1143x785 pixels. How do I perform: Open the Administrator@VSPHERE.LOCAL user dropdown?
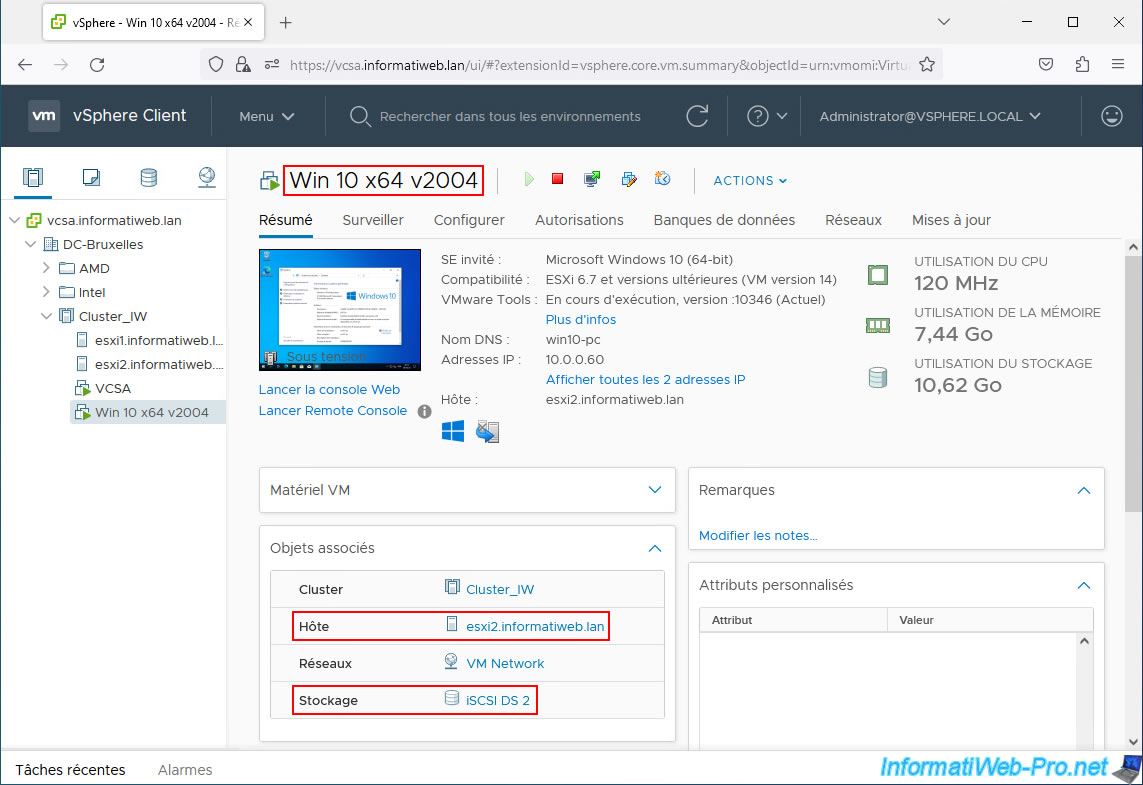click(x=930, y=116)
